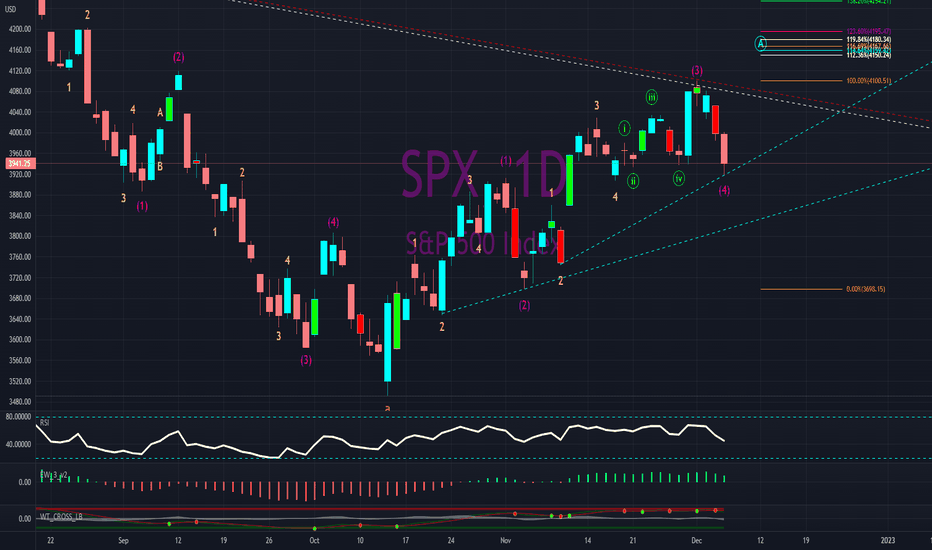Click the 3960.00 price axis label

pos(20,153)
